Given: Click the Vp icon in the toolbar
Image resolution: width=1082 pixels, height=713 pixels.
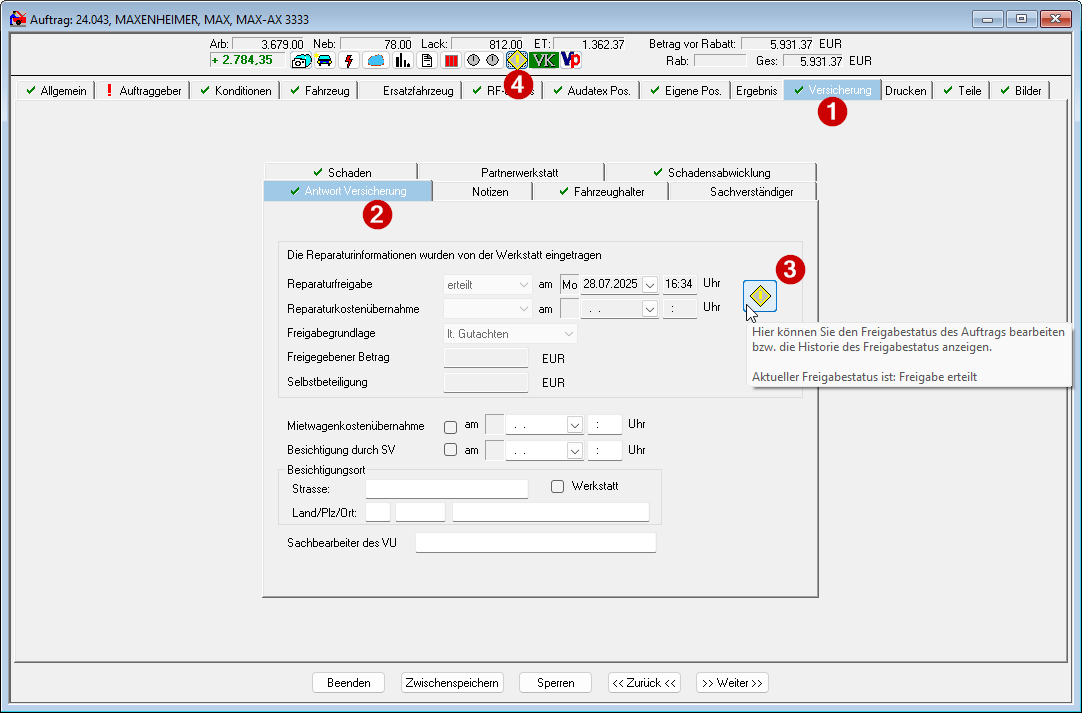Looking at the screenshot, I should click(x=571, y=61).
